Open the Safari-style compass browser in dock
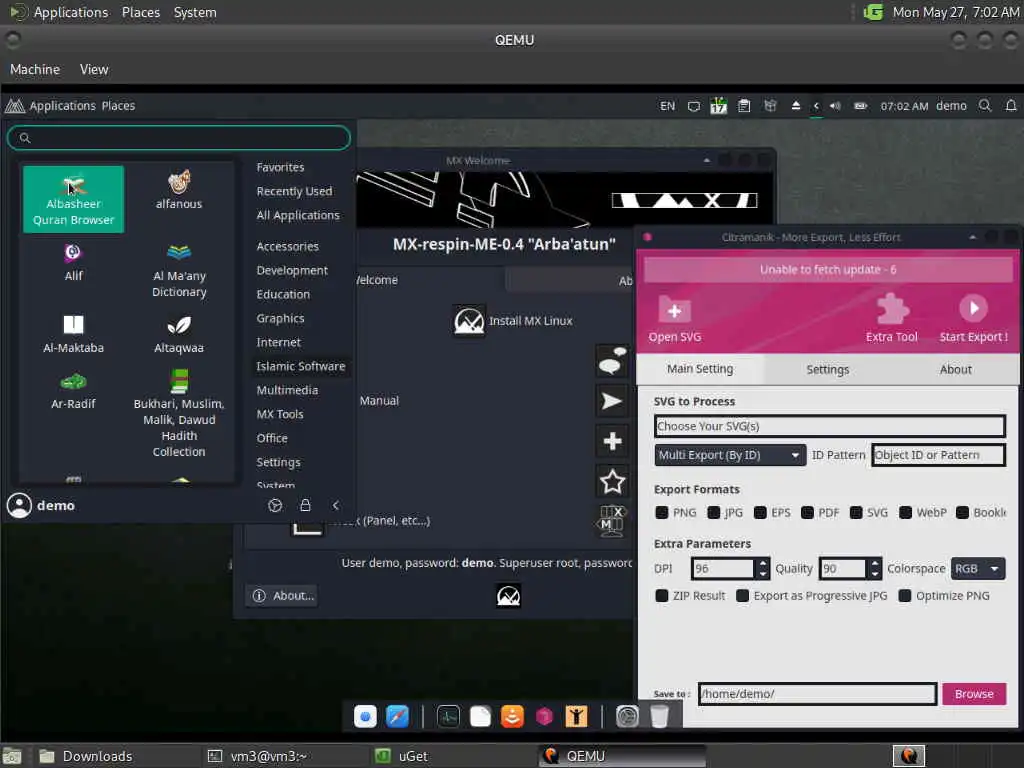The width and height of the screenshot is (1024, 768). click(397, 716)
